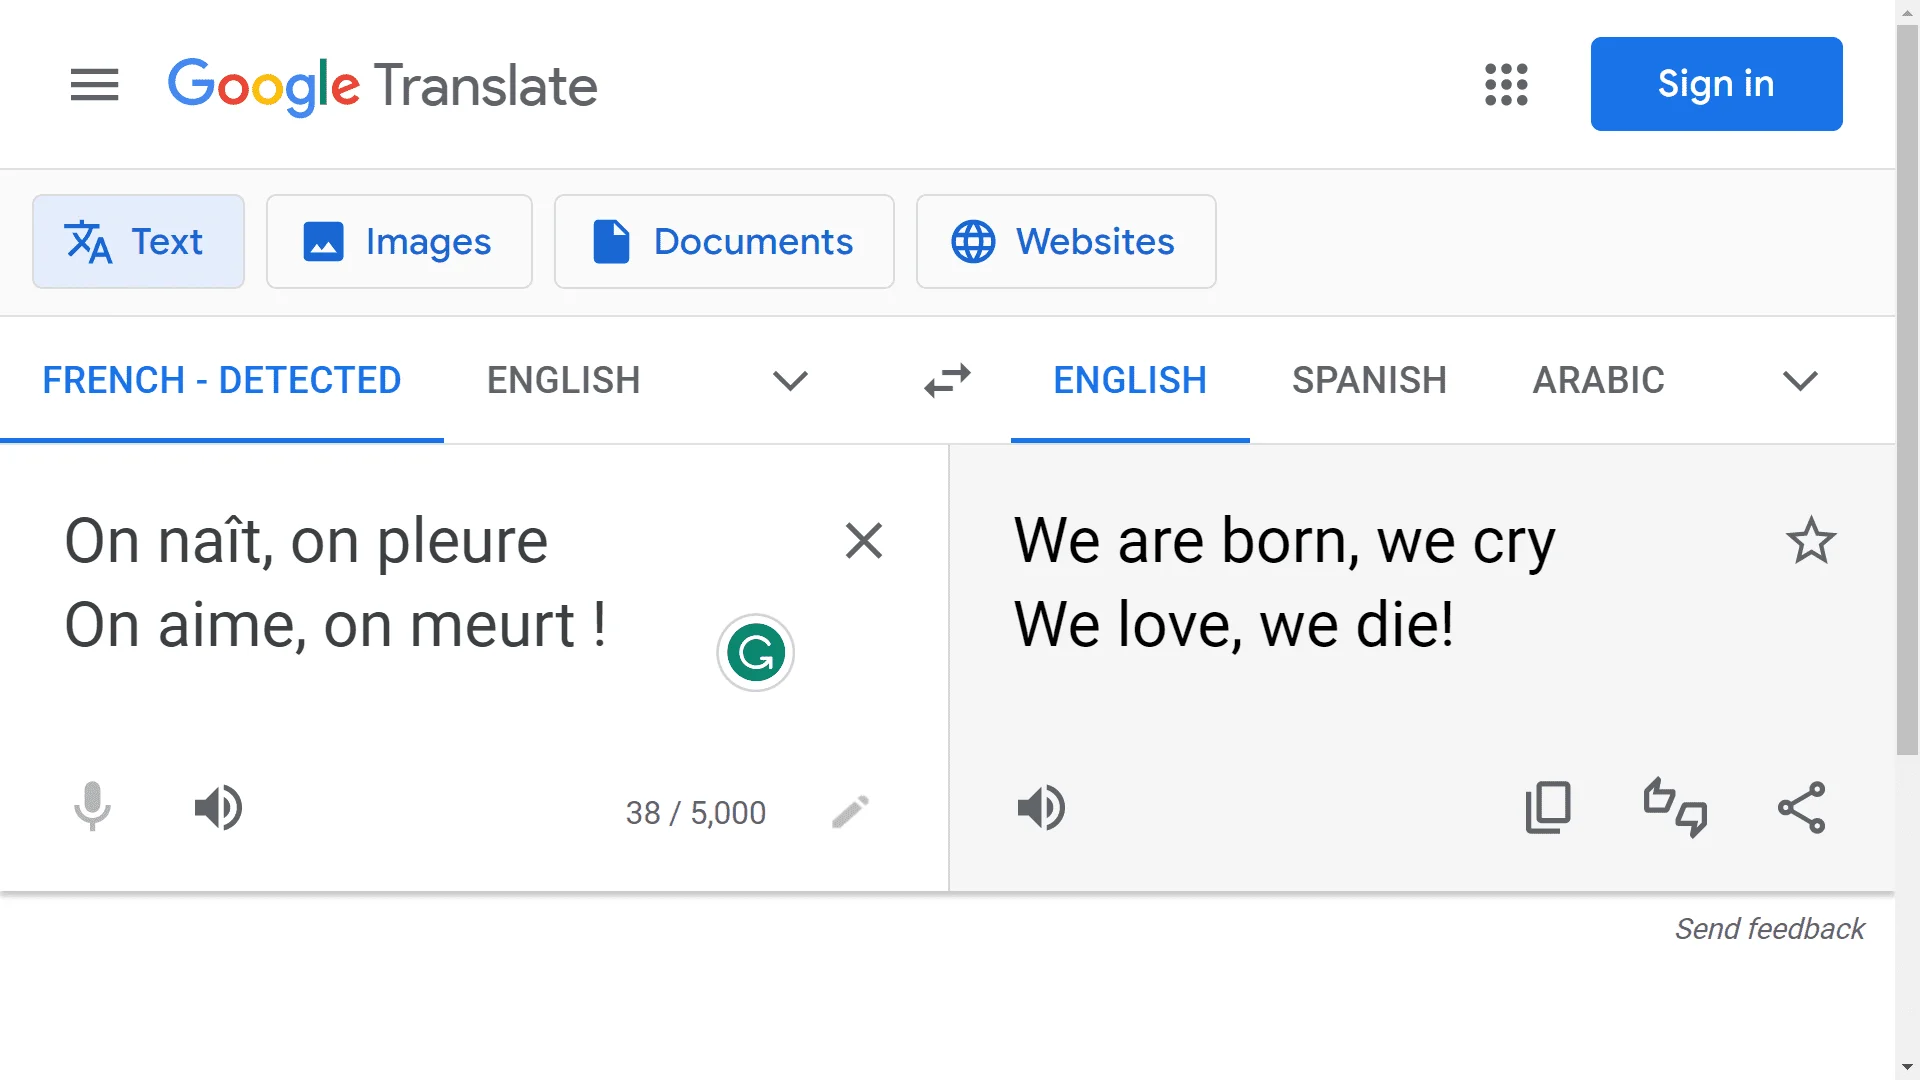
Task: Swap source and target languages
Action: click(x=947, y=381)
